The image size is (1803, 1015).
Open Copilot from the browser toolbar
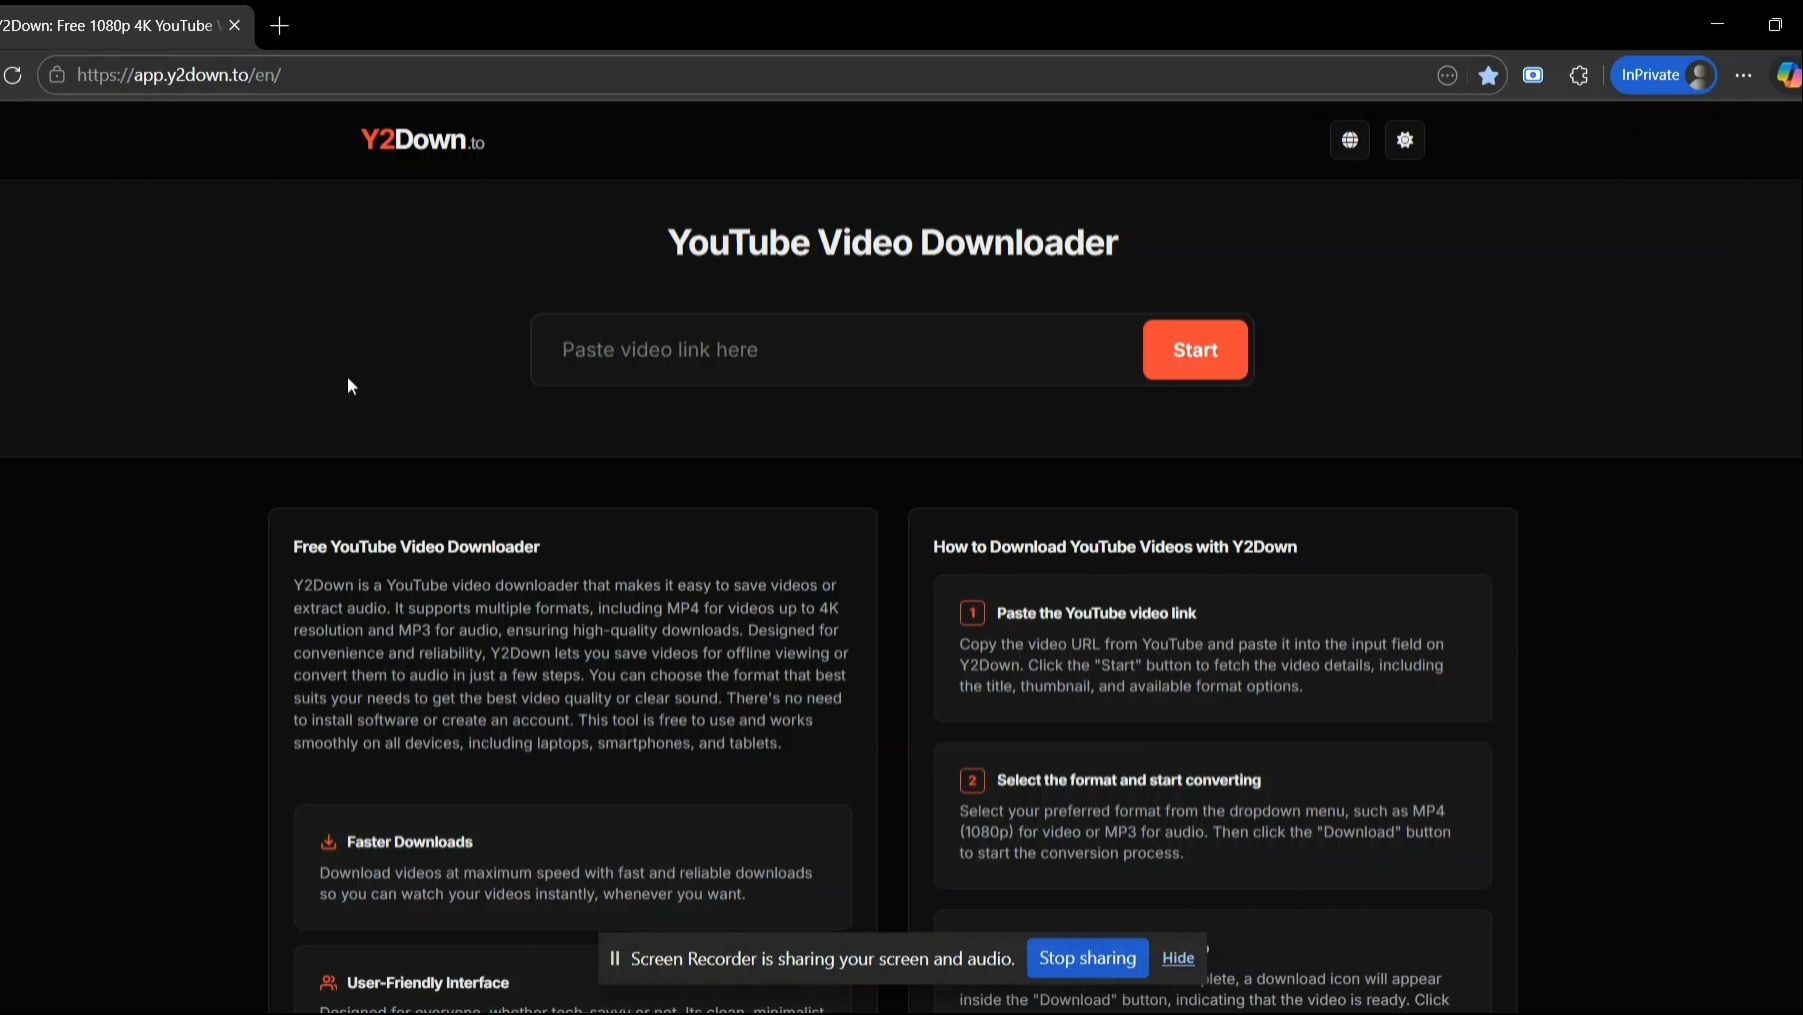click(x=1787, y=76)
